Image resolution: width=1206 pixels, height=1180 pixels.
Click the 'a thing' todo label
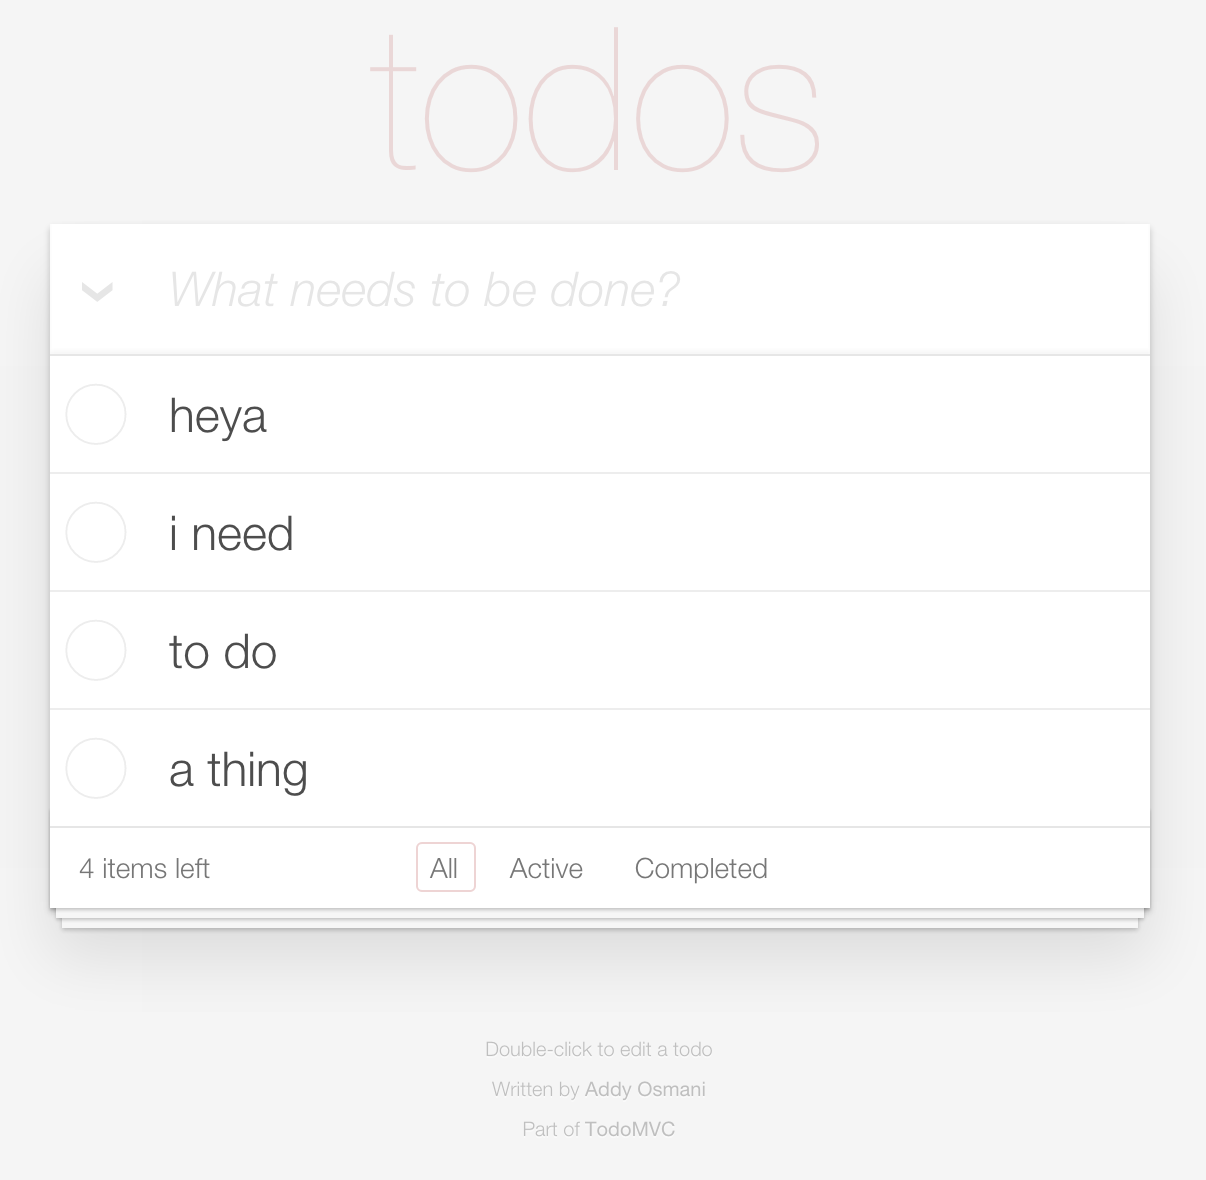tap(238, 770)
